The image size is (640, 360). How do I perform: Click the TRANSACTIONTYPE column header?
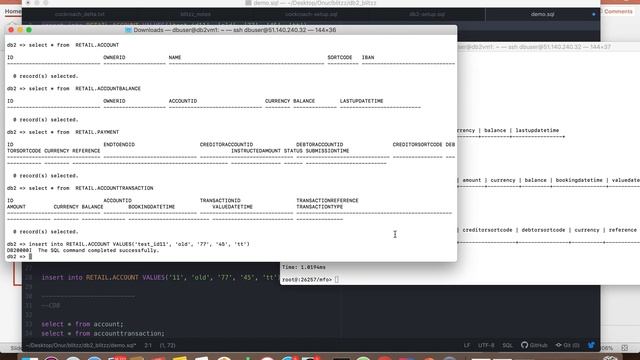(x=320, y=207)
